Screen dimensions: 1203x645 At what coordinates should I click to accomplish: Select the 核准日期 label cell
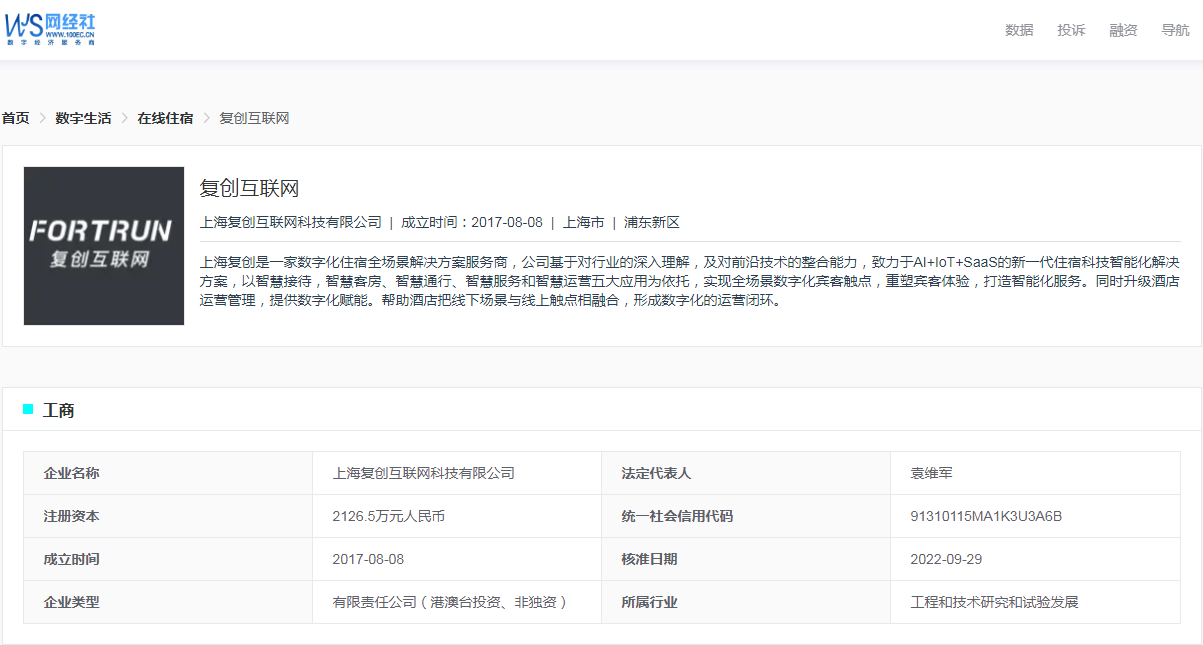746,559
